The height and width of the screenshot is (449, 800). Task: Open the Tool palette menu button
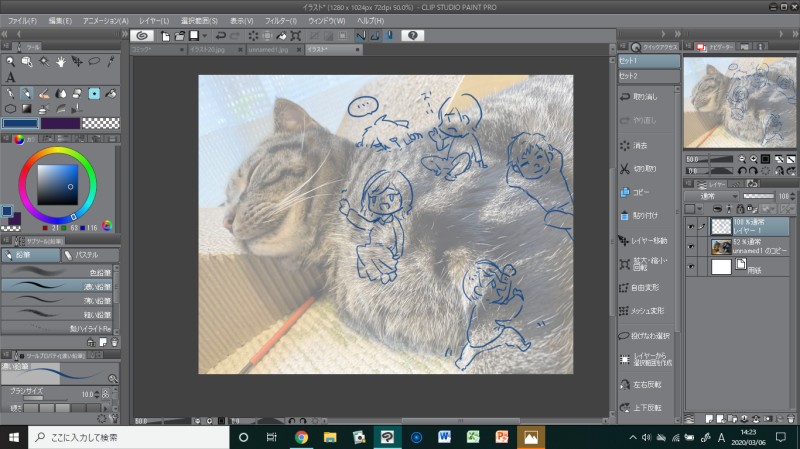point(6,46)
